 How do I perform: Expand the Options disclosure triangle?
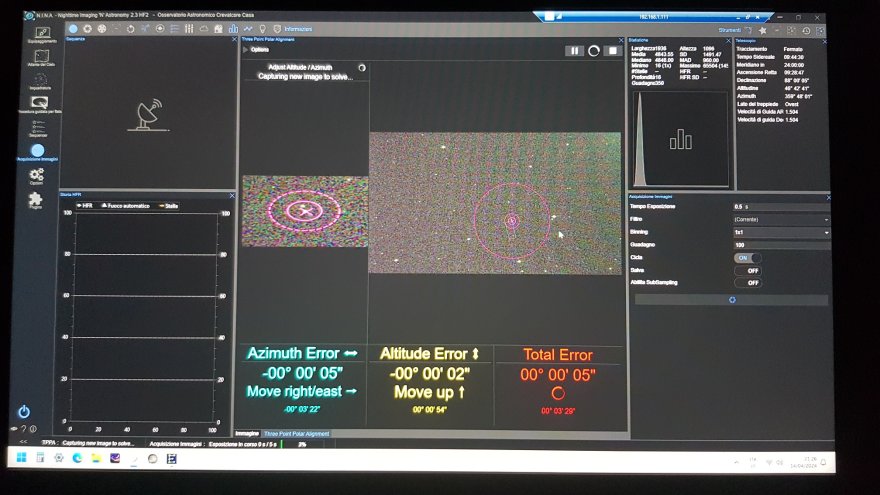coord(246,49)
